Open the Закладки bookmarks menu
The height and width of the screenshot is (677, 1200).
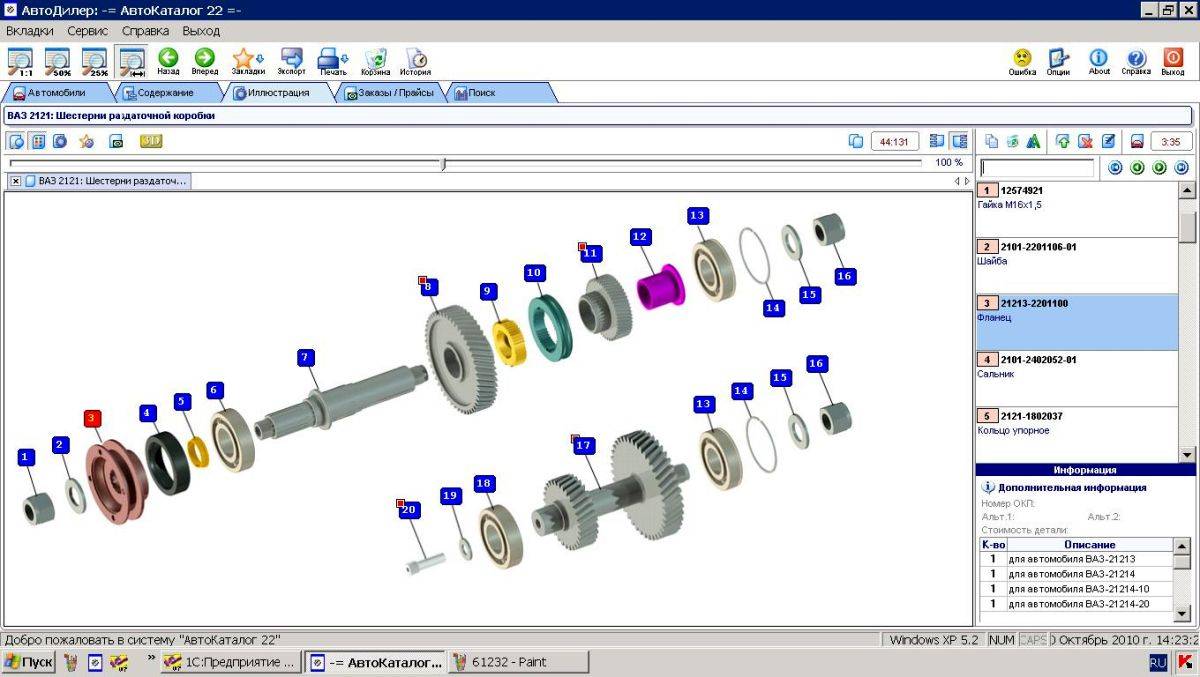(248, 62)
